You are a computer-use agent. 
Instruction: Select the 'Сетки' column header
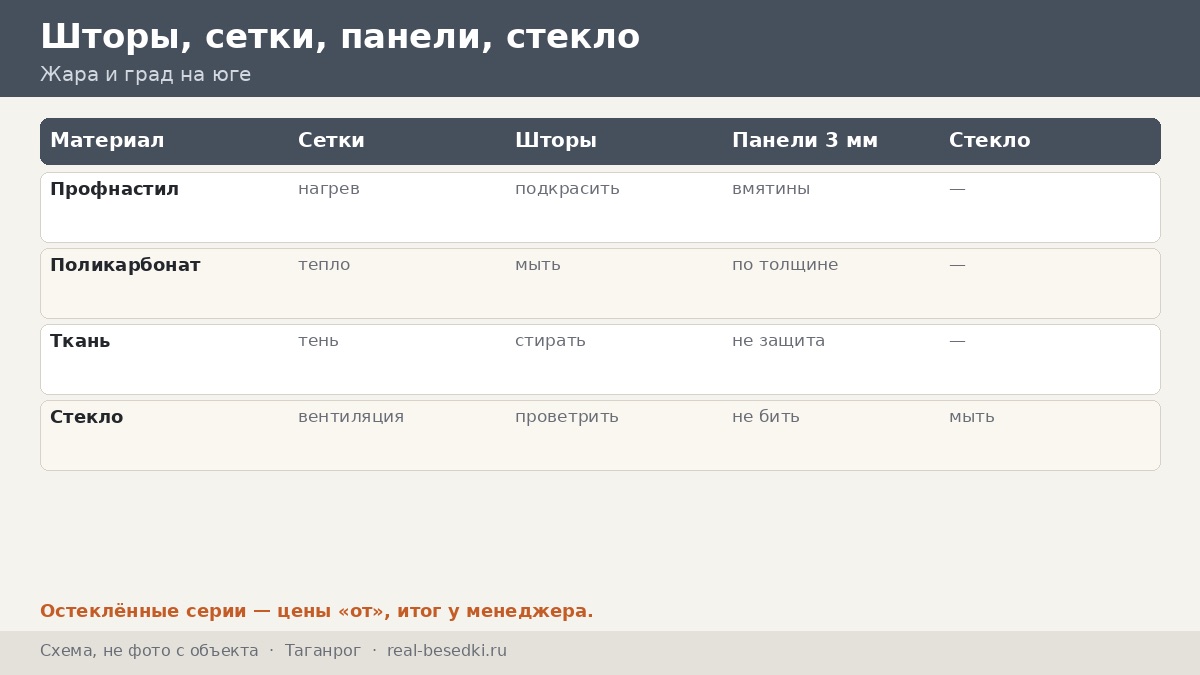tap(331, 141)
